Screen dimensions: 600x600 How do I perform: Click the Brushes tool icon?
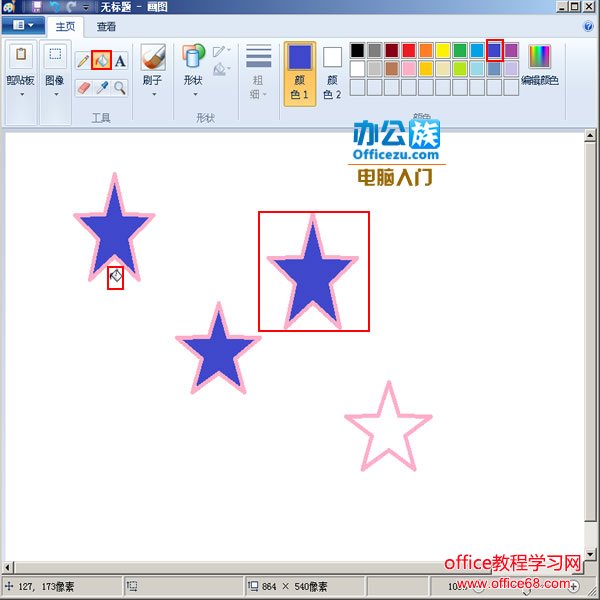(153, 57)
